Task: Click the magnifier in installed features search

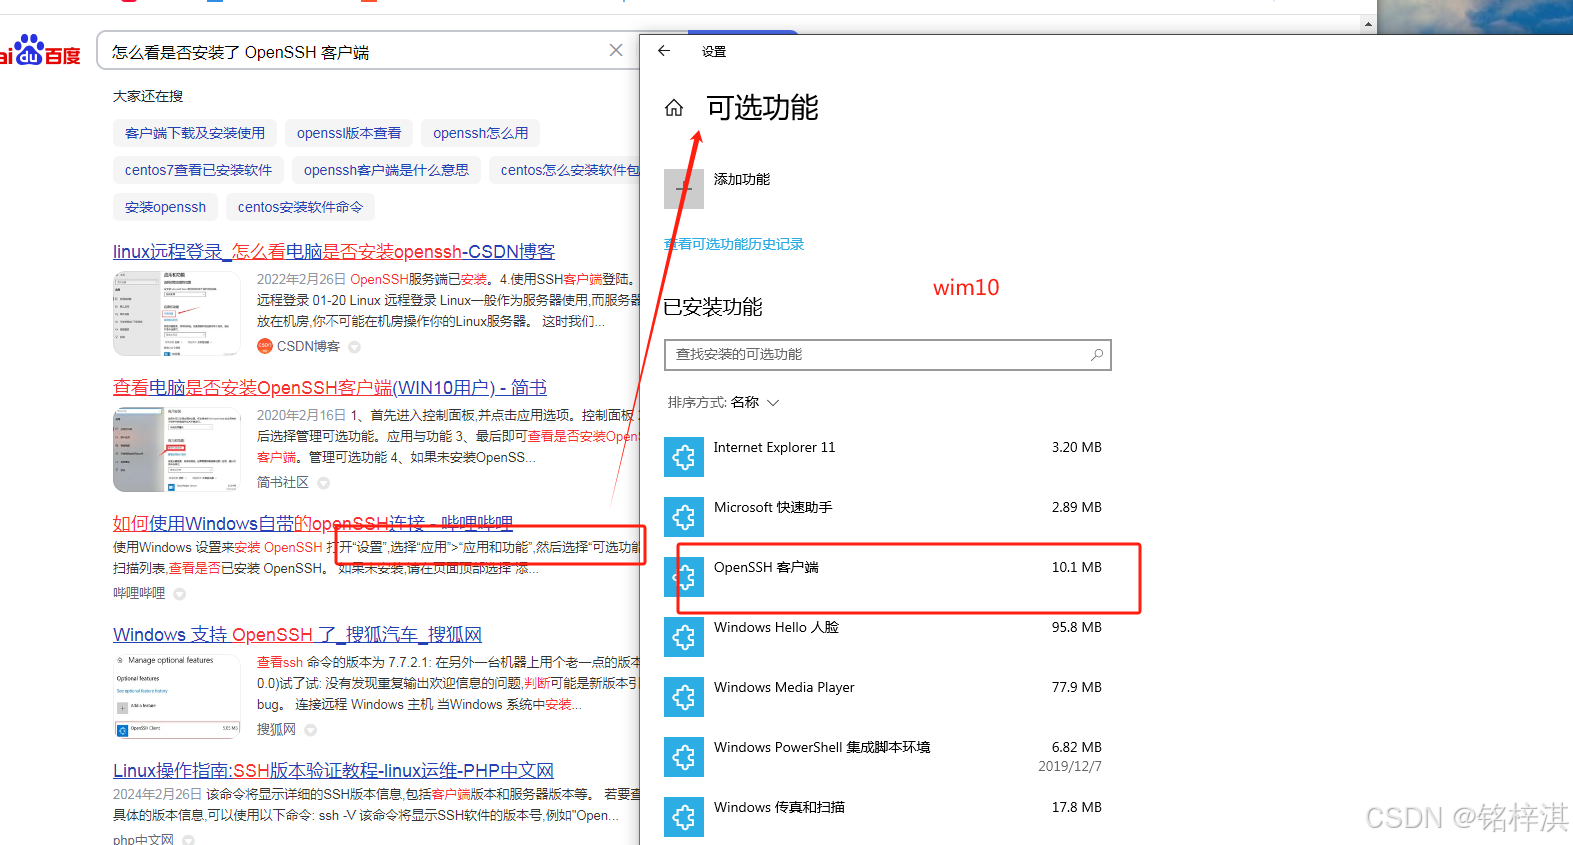Action: 1097,355
